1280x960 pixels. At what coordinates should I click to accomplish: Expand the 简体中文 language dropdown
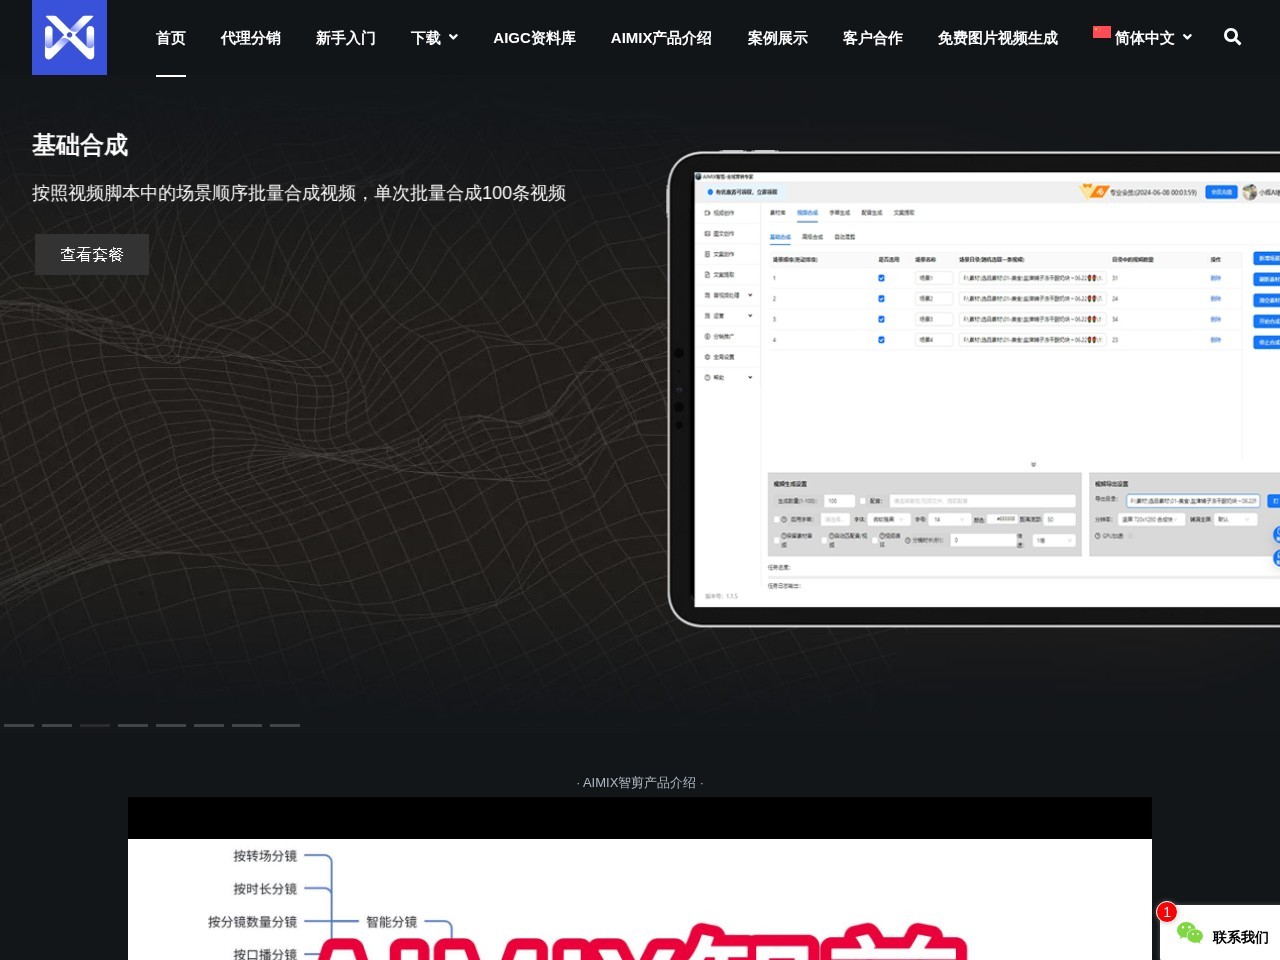[x=1144, y=38]
